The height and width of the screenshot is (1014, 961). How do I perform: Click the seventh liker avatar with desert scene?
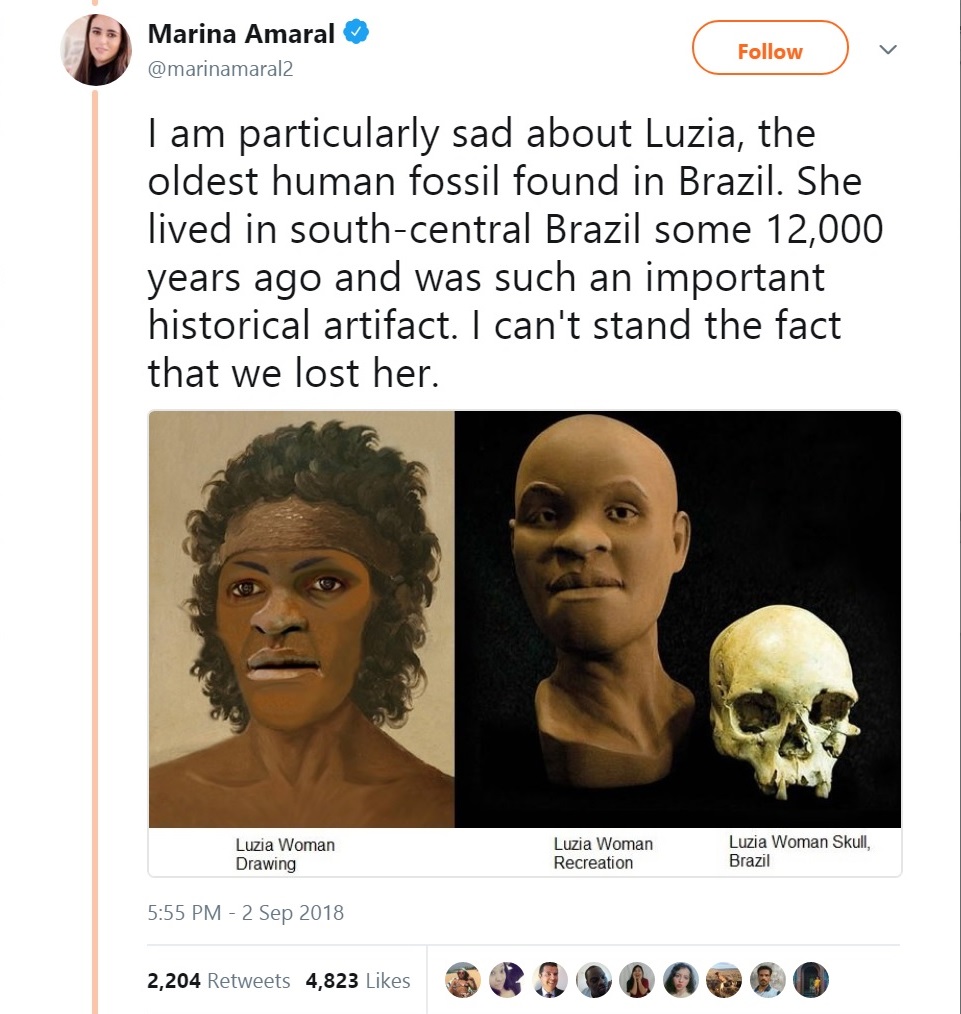coord(724,981)
